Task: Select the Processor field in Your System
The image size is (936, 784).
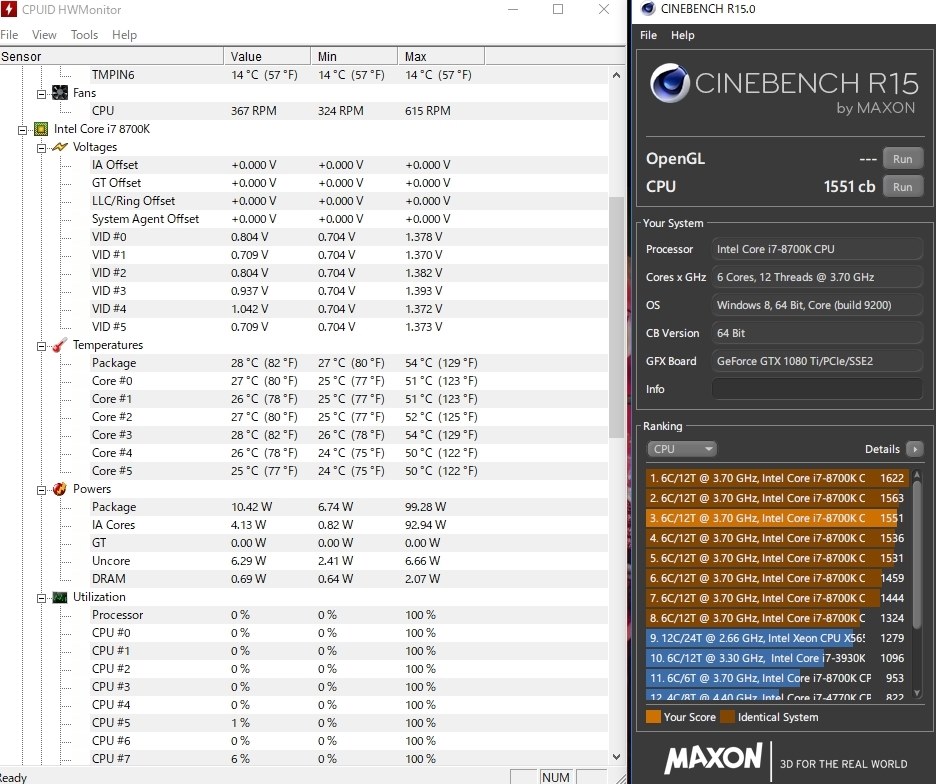Action: 817,249
